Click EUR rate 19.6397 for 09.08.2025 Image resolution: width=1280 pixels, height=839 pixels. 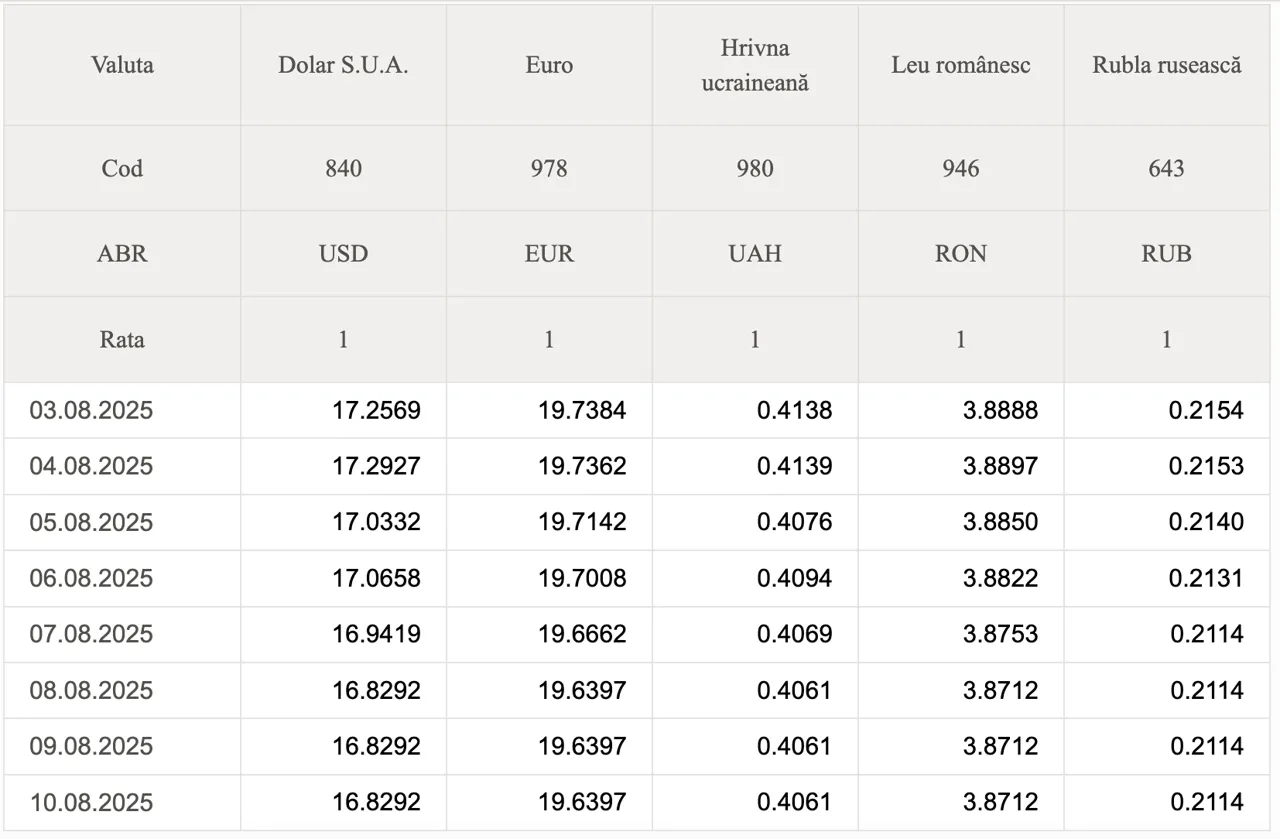point(582,746)
